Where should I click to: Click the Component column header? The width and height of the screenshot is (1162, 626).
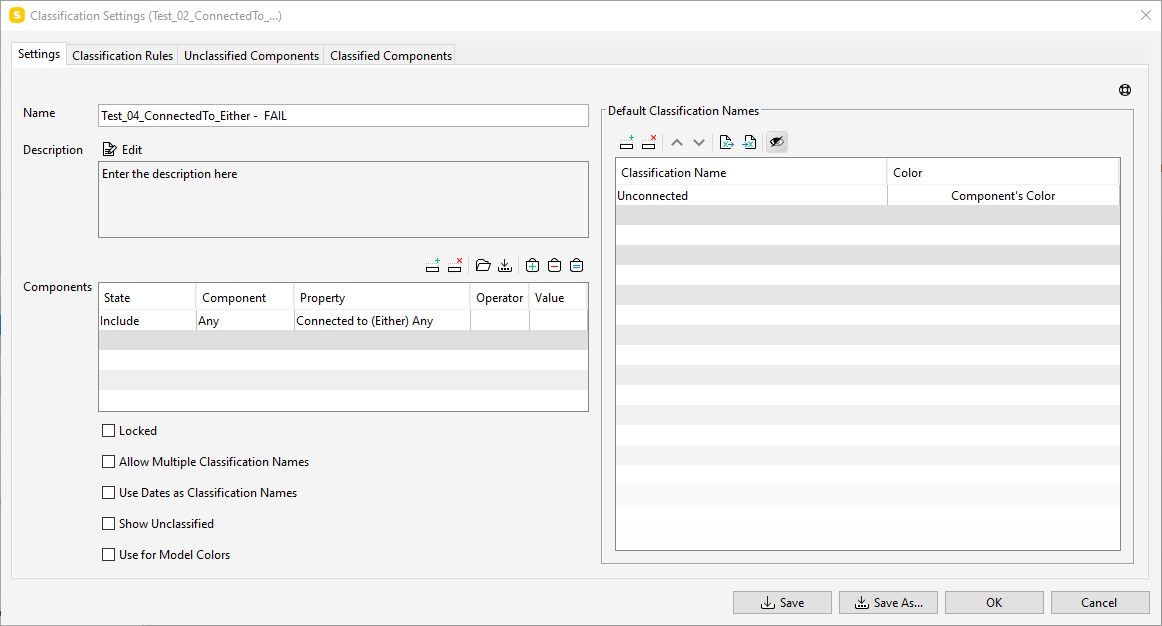click(245, 298)
